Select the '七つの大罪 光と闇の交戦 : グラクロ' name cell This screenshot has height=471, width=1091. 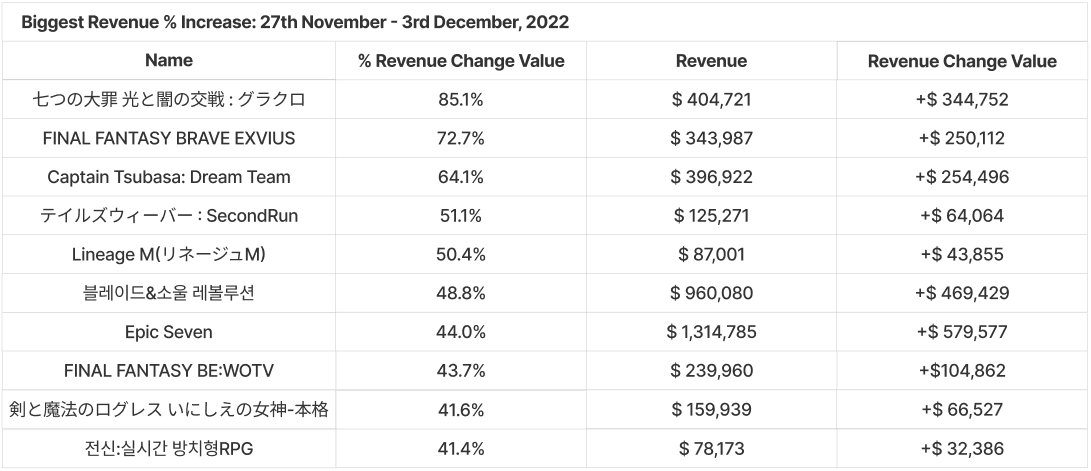pos(169,99)
